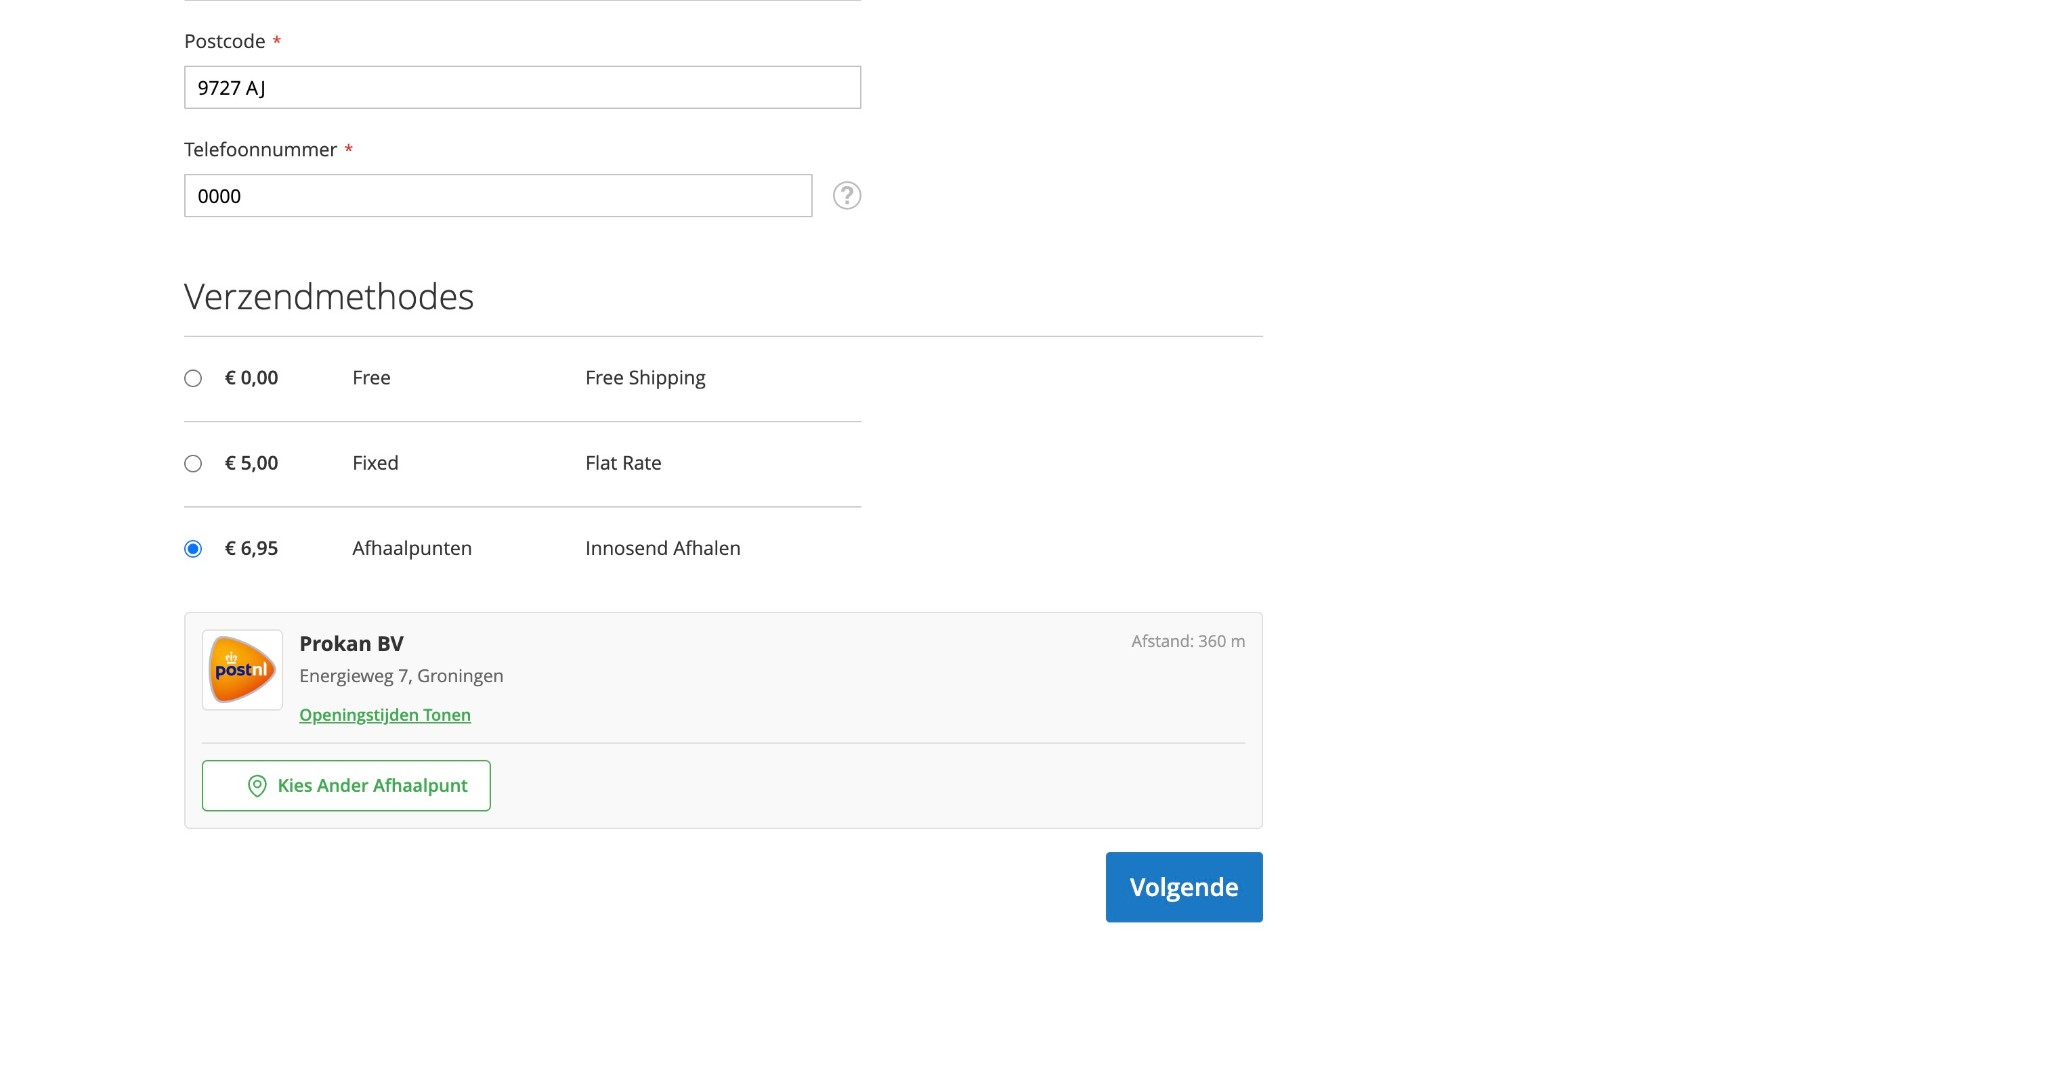Click the PostNL logo thumbnail
Viewport: 2048px width, 1072px height.
(242, 669)
